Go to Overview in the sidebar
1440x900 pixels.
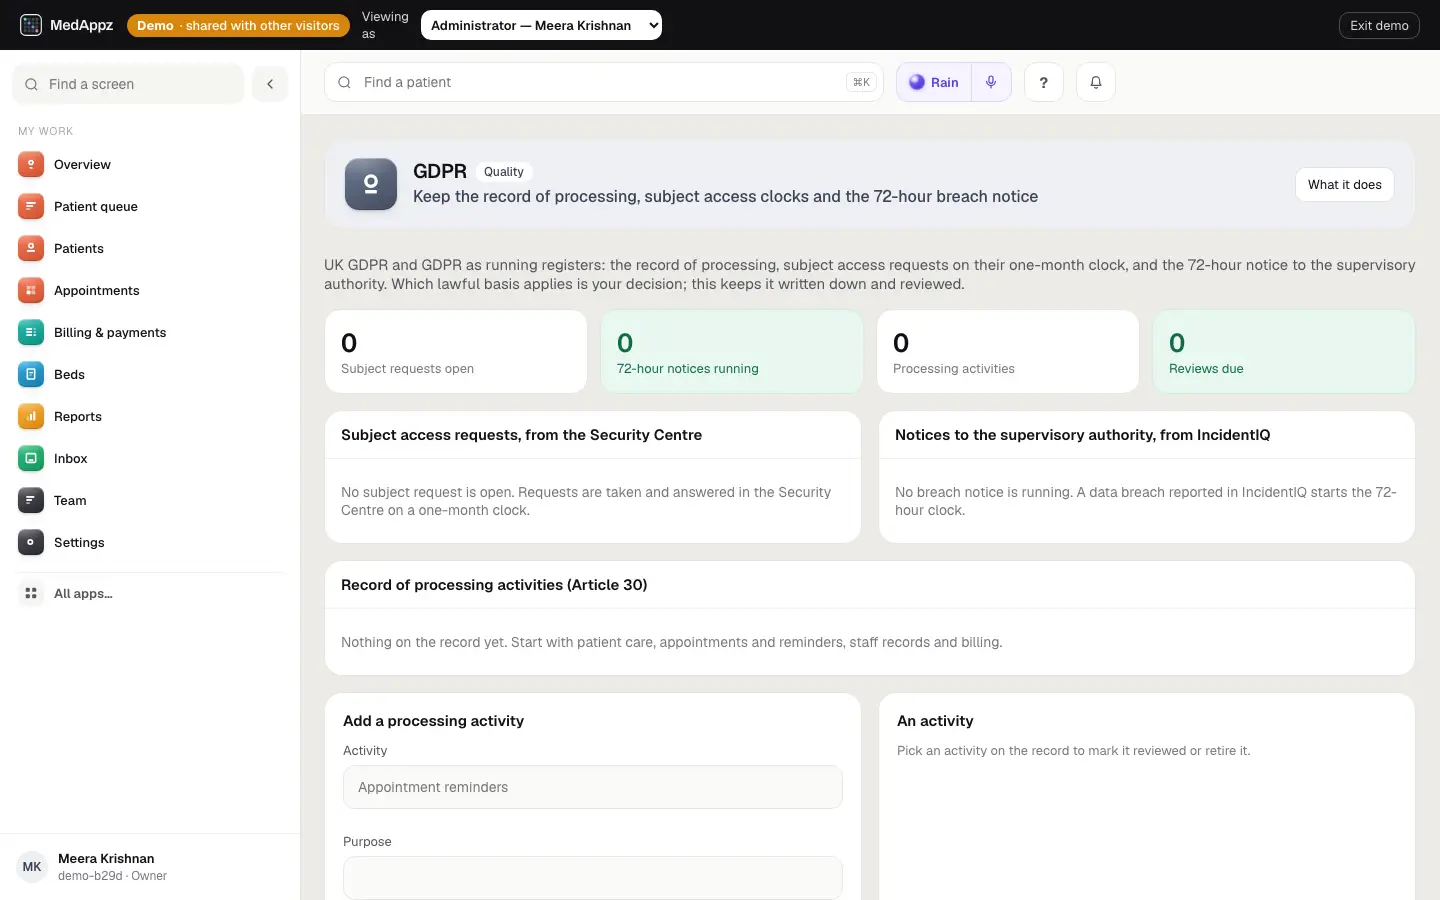(x=150, y=164)
